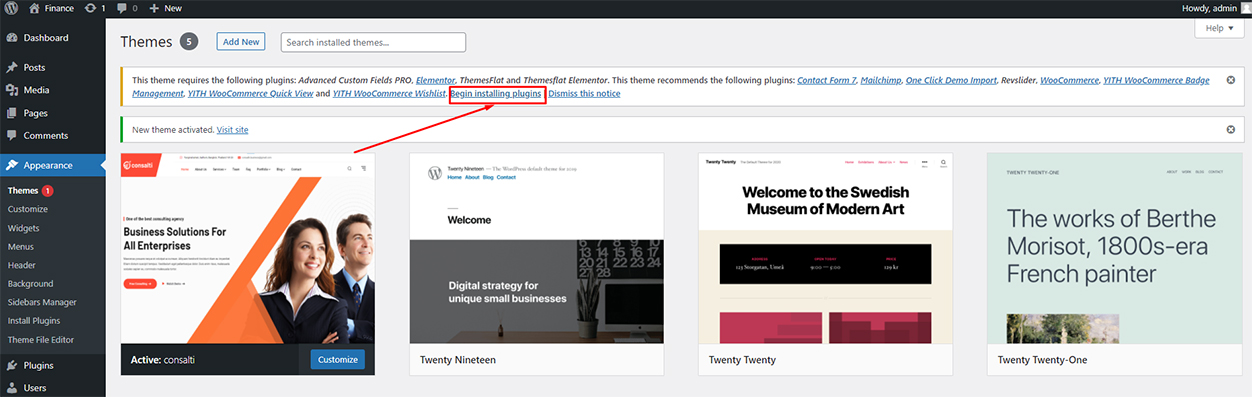This screenshot has width=1252, height=397.
Task: Open Menus submenu item
Action: tap(21, 247)
